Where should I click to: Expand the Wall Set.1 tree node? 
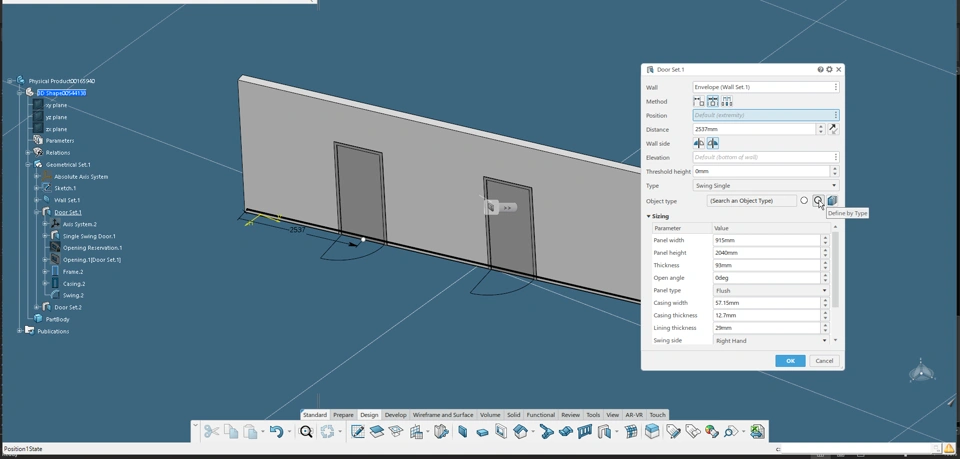(x=37, y=200)
